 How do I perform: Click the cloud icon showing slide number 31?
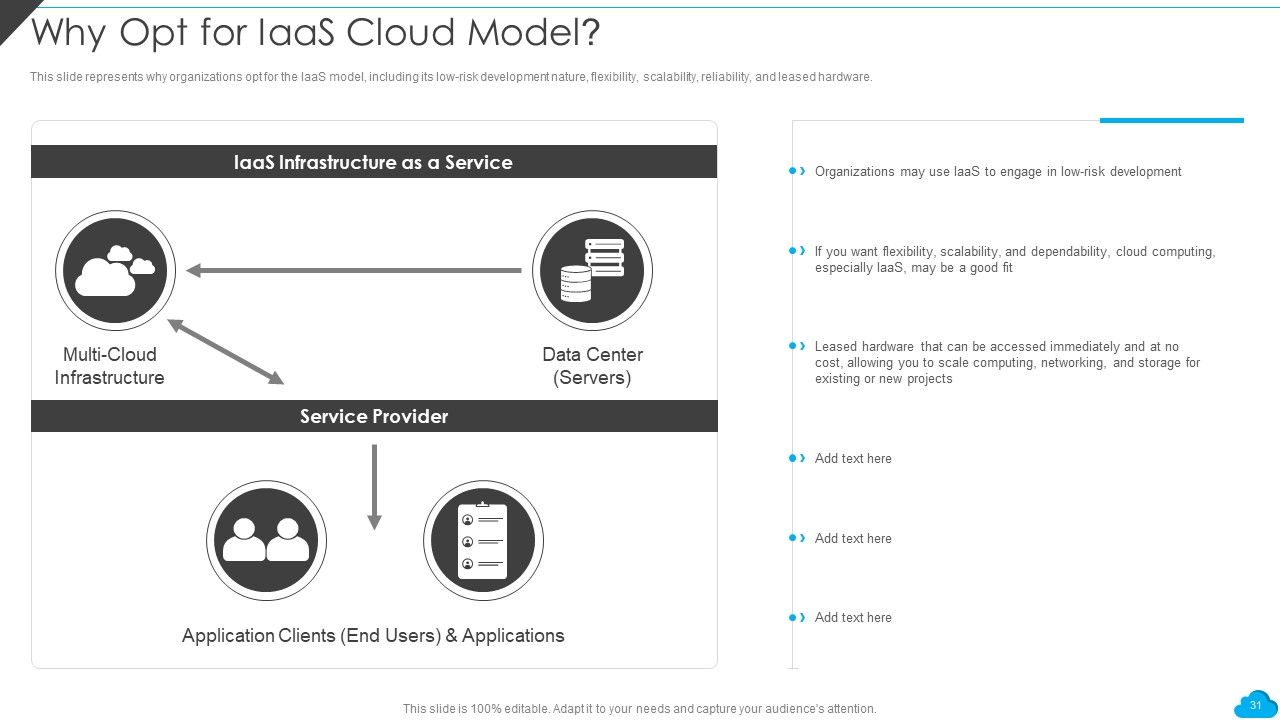pos(1255,704)
